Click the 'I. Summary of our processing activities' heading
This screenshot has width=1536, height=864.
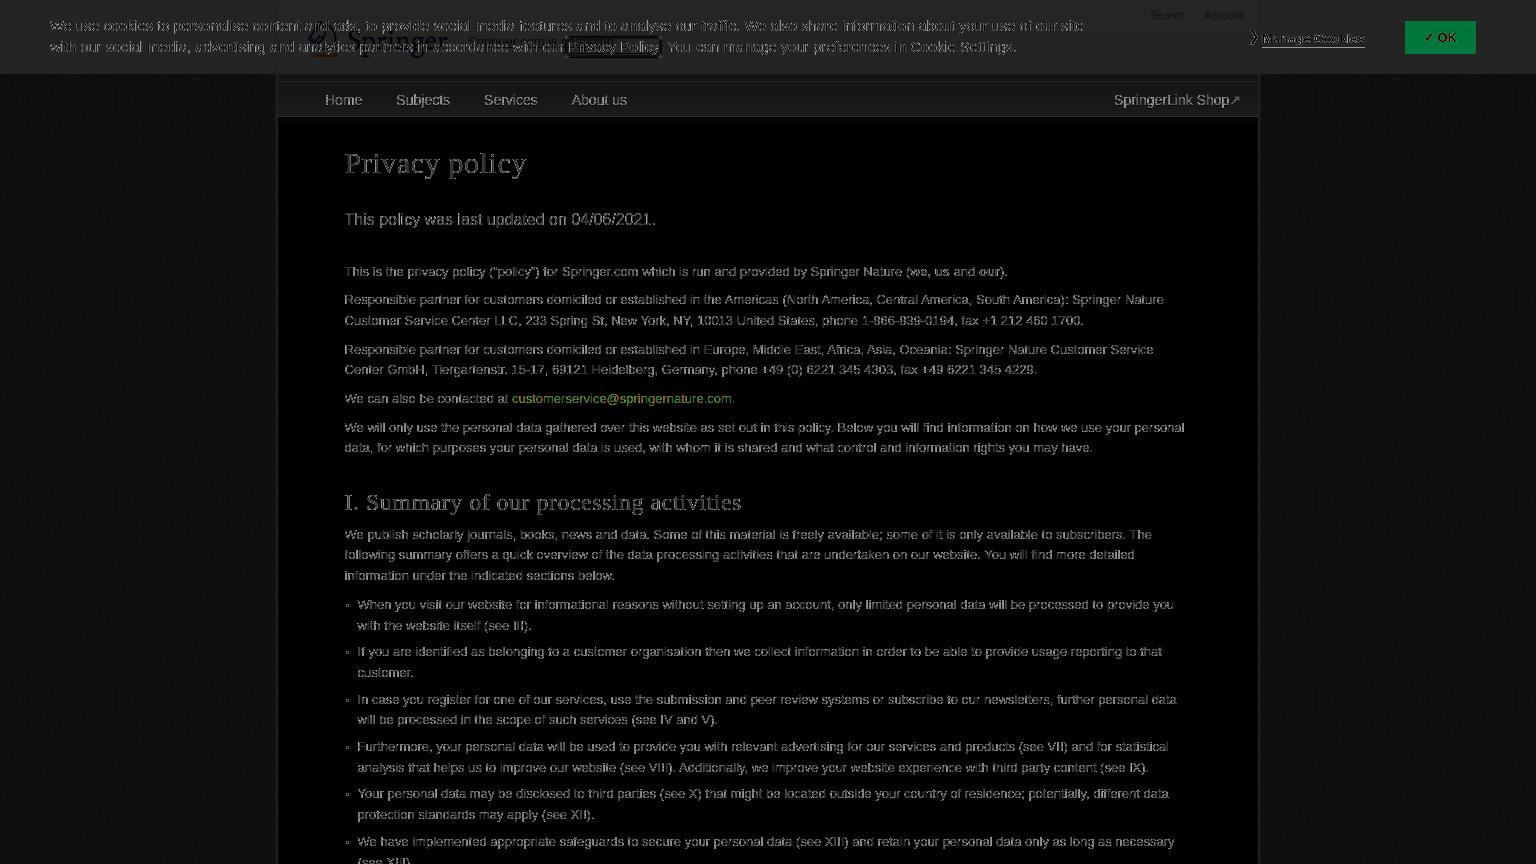point(543,502)
